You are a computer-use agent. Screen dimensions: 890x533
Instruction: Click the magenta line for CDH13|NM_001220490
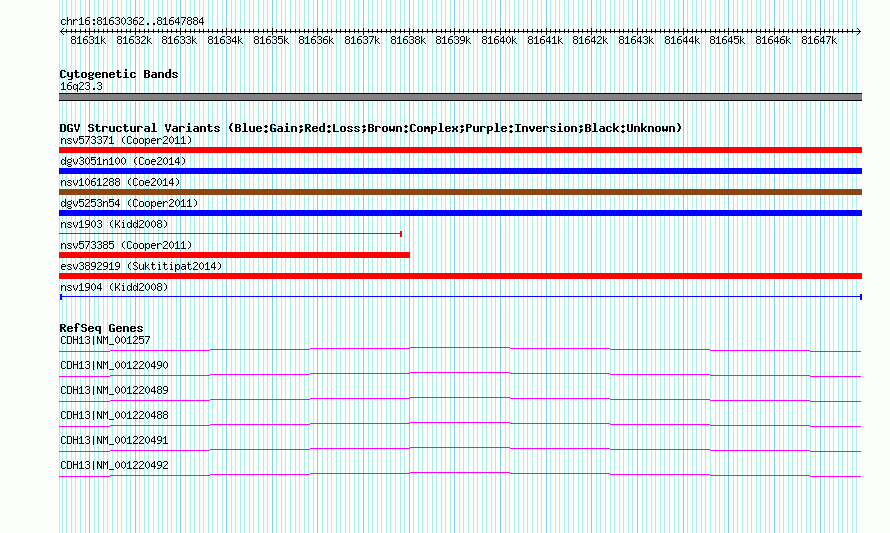click(x=460, y=374)
